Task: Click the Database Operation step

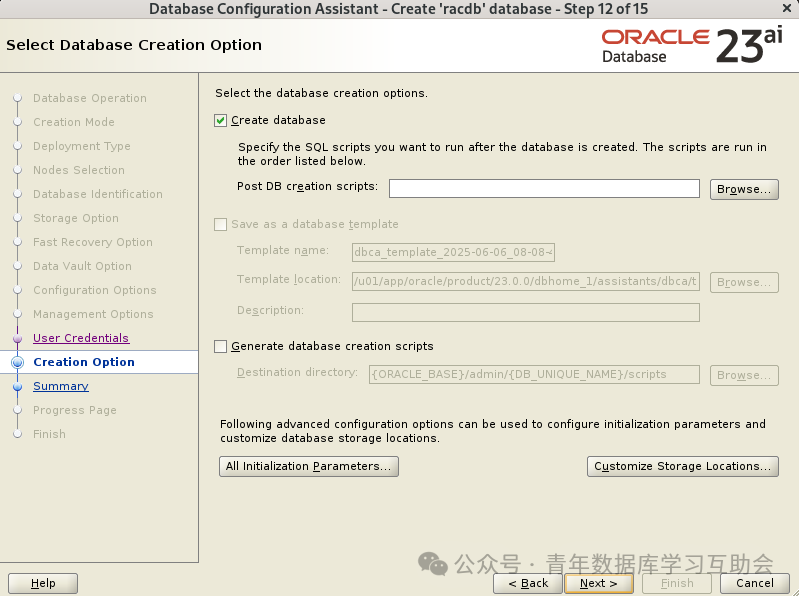Action: 90,98
